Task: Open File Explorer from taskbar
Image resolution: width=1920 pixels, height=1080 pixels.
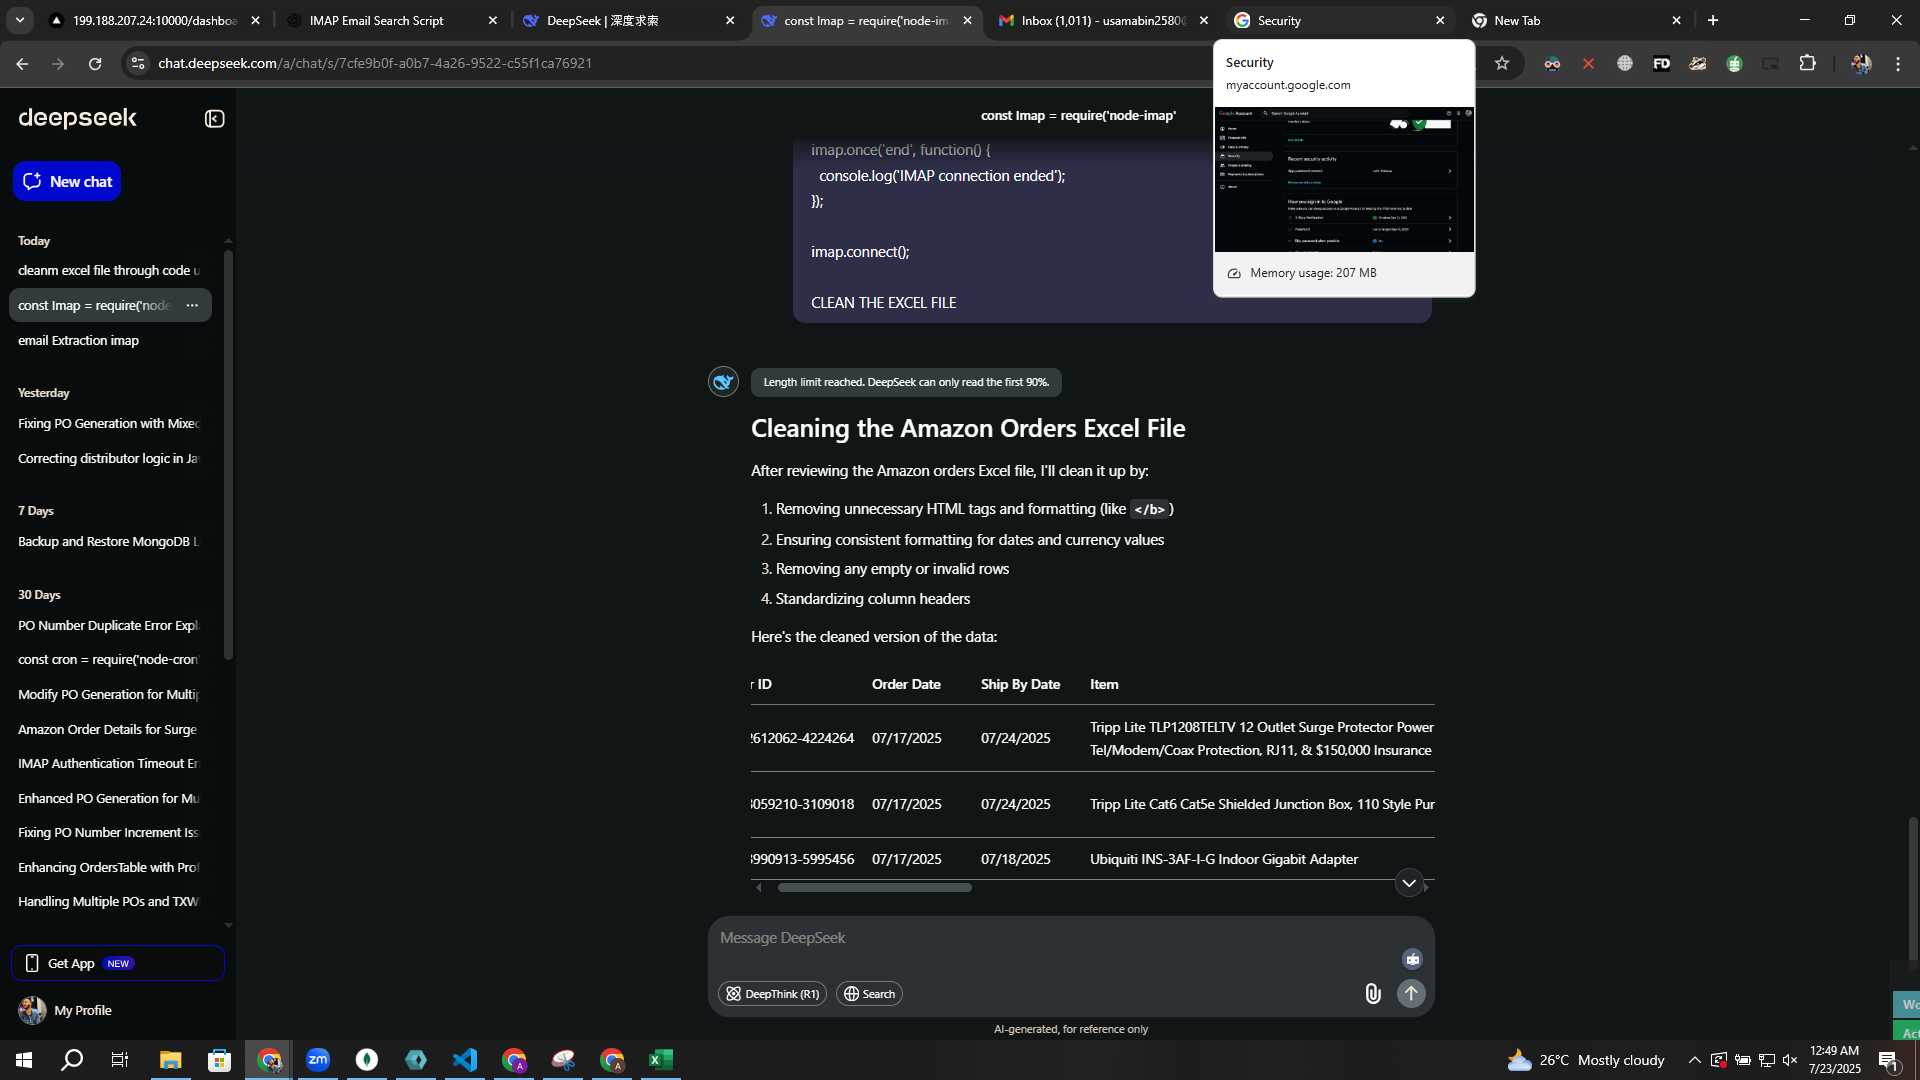Action: tap(170, 1060)
